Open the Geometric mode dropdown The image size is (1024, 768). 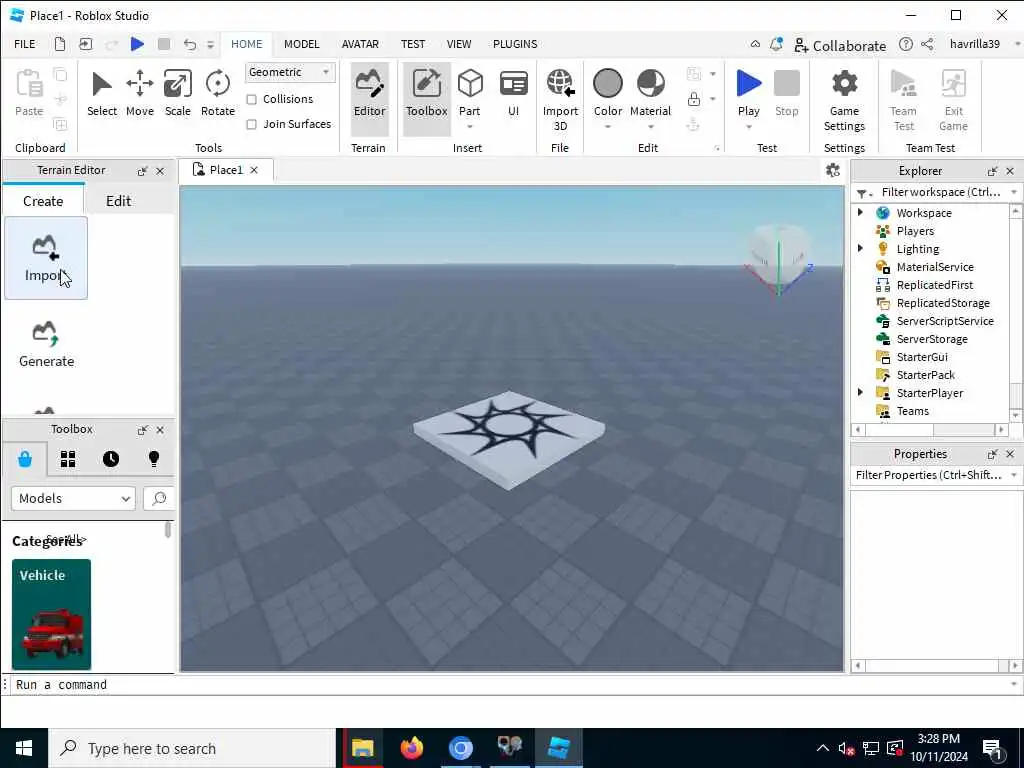[x=290, y=72]
